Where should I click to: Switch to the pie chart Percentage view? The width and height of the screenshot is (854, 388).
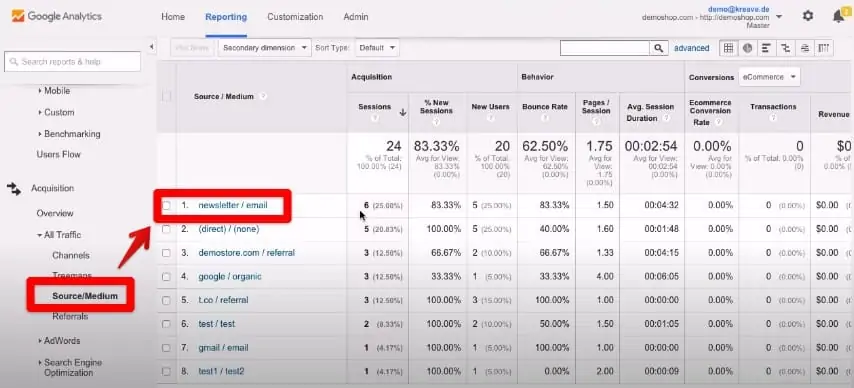coord(747,48)
